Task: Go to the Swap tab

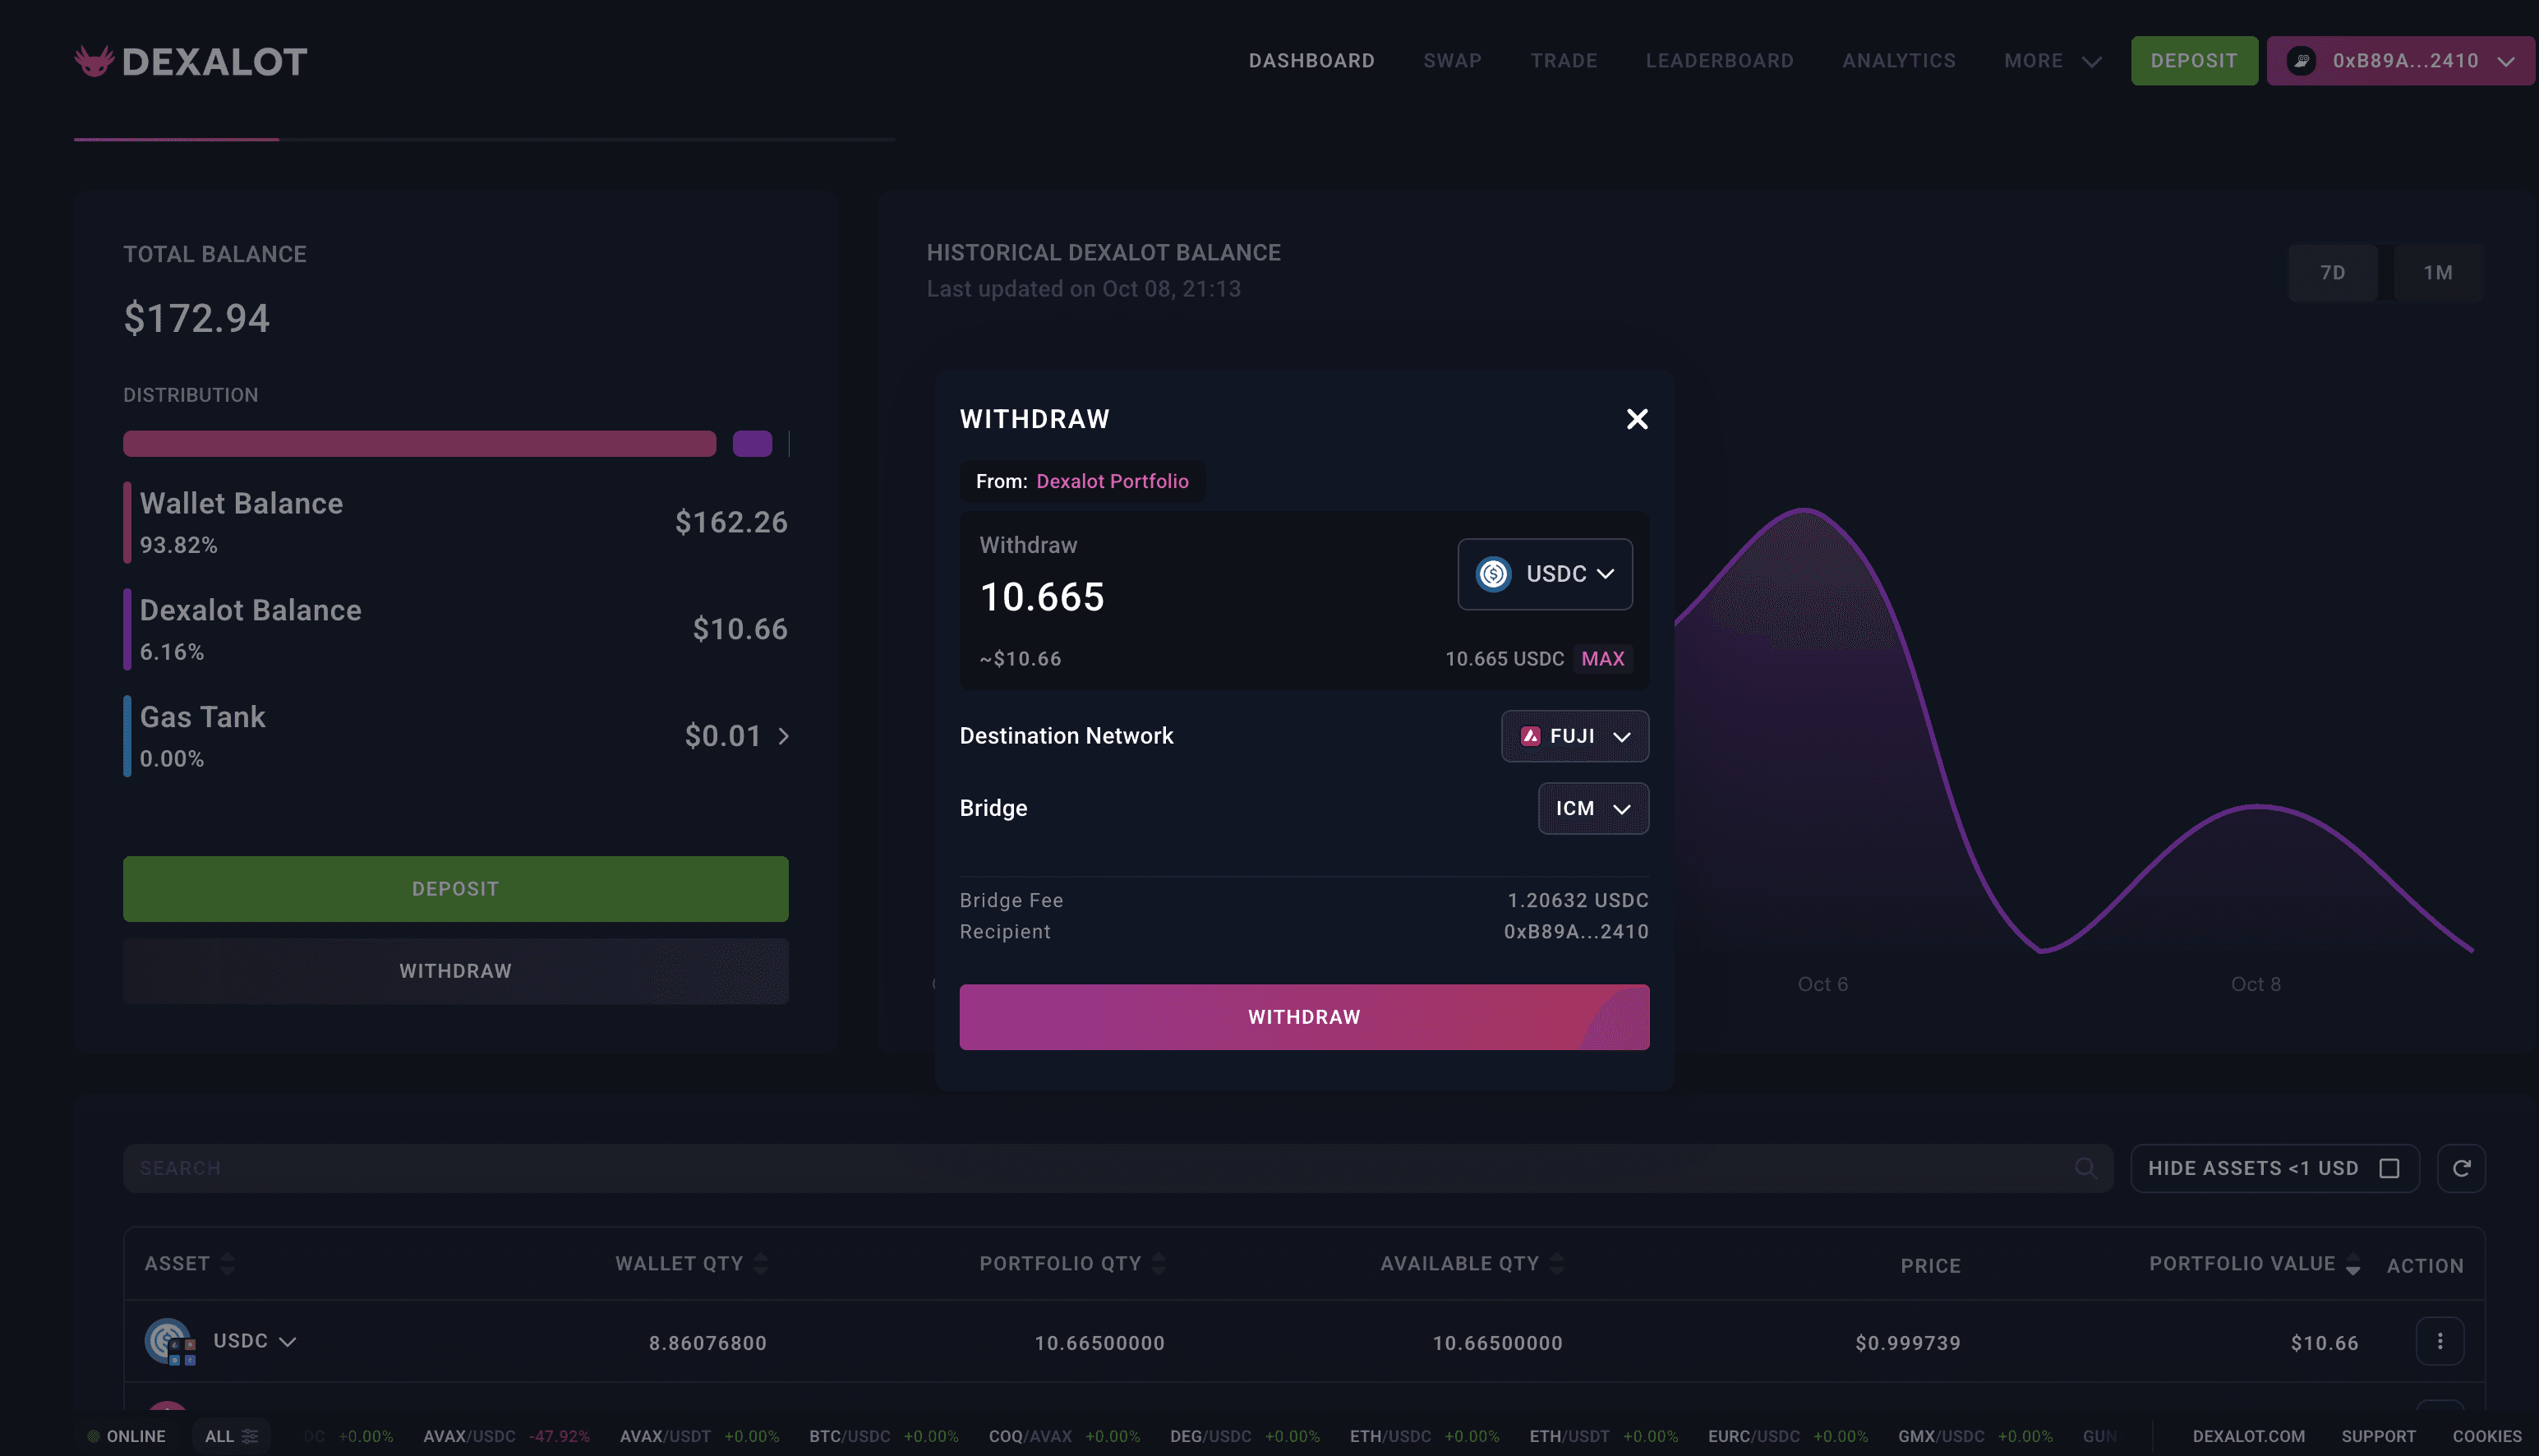Action: [1452, 61]
